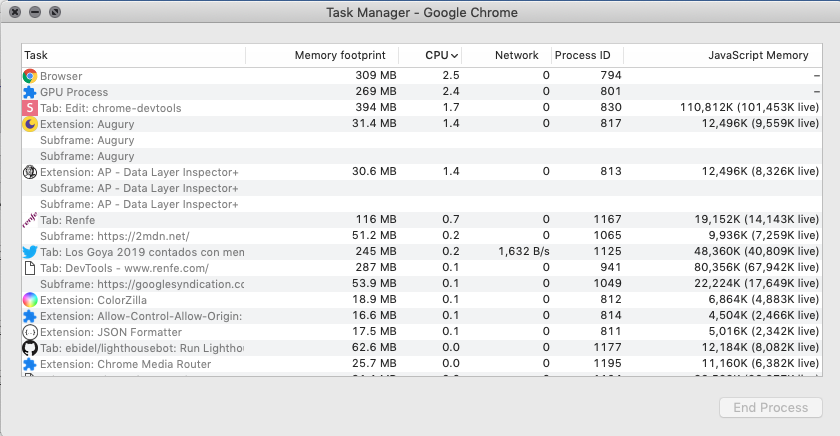Select Extension: Augury row
Viewport: 840px width, 436px height.
(x=422, y=124)
